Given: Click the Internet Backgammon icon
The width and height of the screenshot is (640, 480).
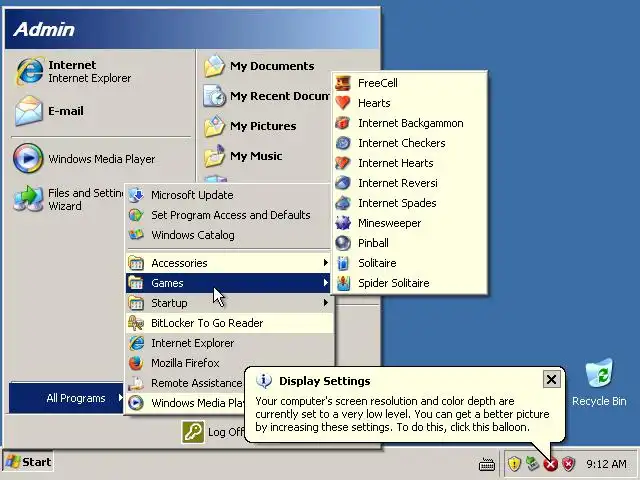Looking at the screenshot, I should [343, 123].
